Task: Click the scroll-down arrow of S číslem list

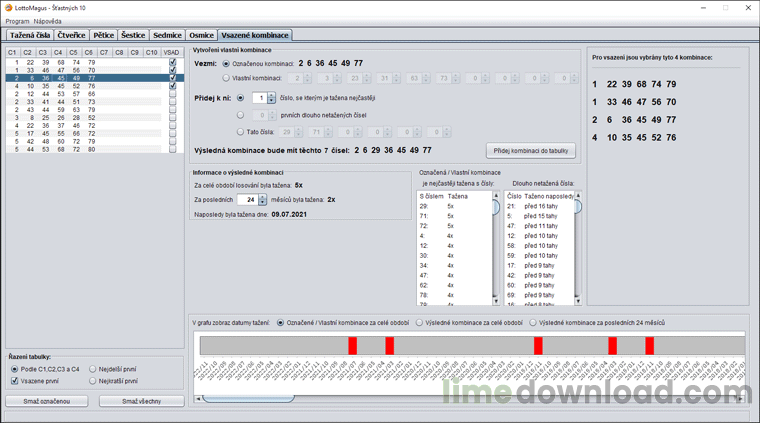Action: click(x=496, y=301)
